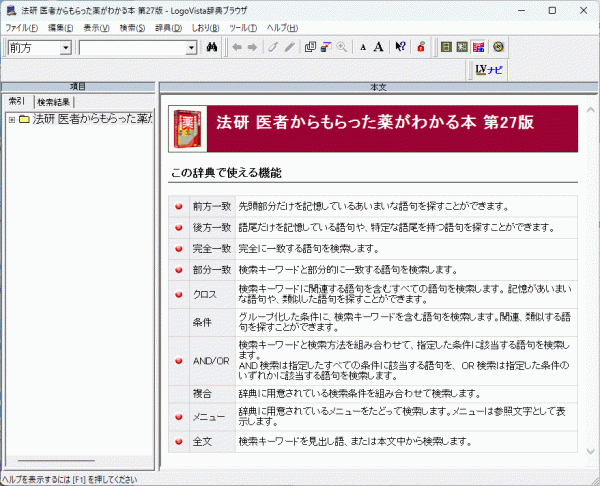
Task: Click the 本文 panel header
Action: click(378, 87)
